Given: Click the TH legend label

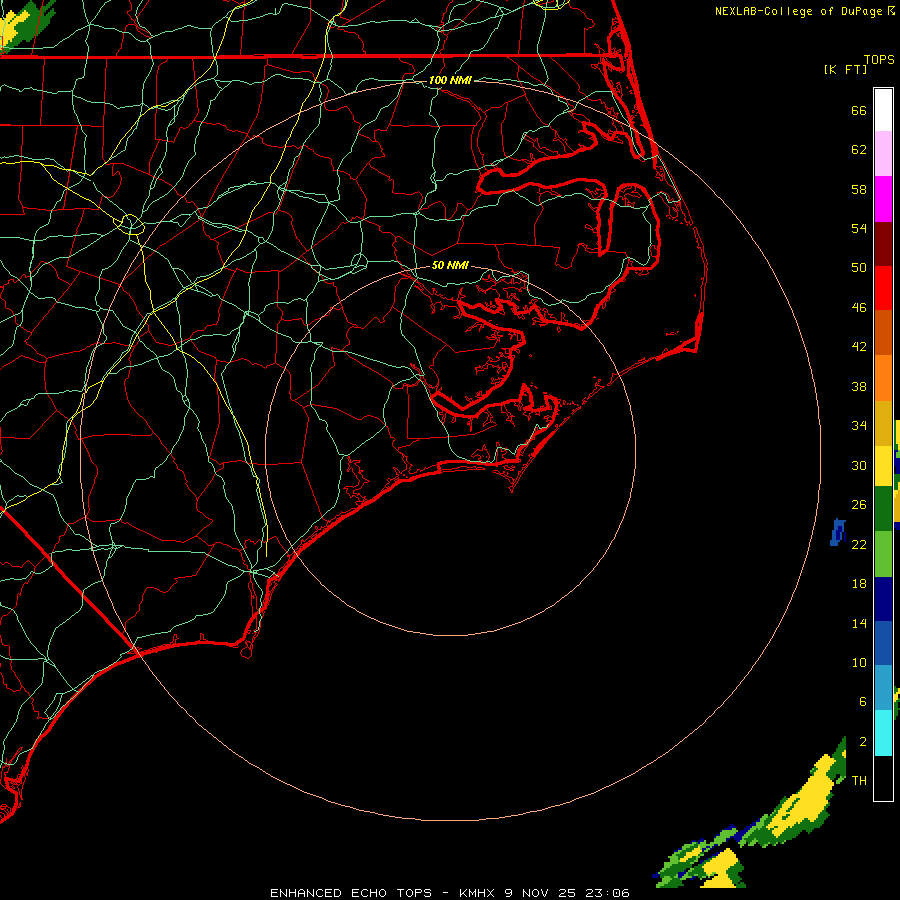Looking at the screenshot, I should point(859,780).
